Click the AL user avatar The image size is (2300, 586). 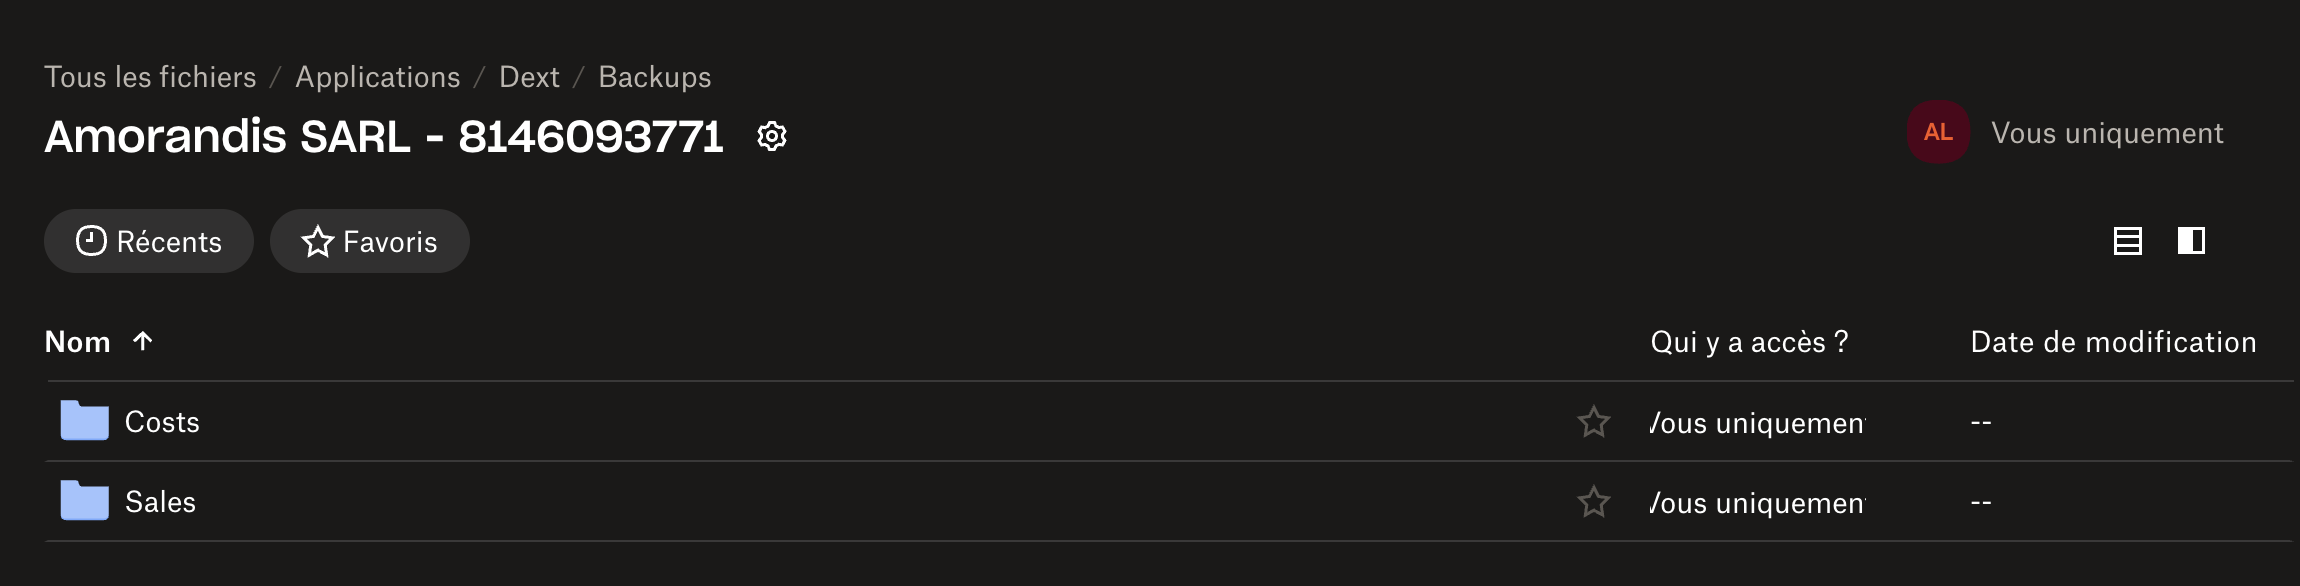tap(1938, 132)
